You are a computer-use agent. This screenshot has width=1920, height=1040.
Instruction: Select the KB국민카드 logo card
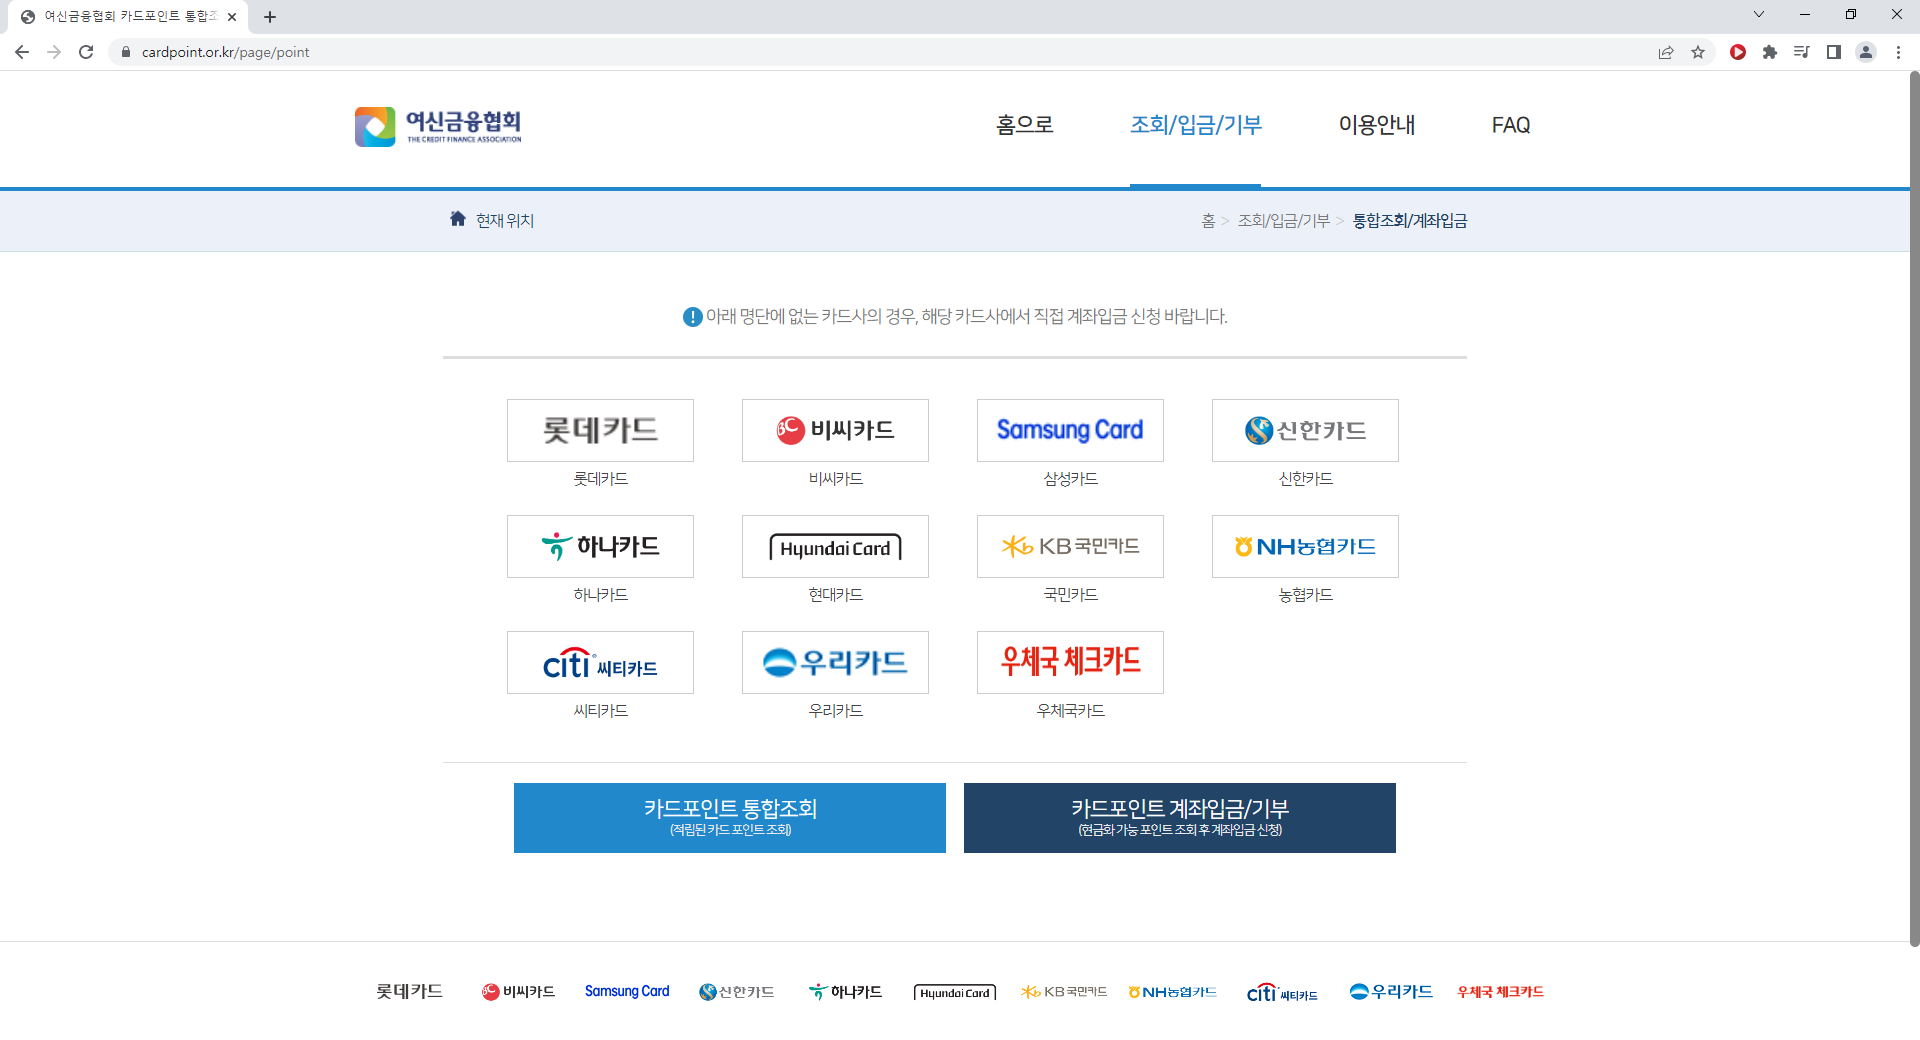point(1070,546)
